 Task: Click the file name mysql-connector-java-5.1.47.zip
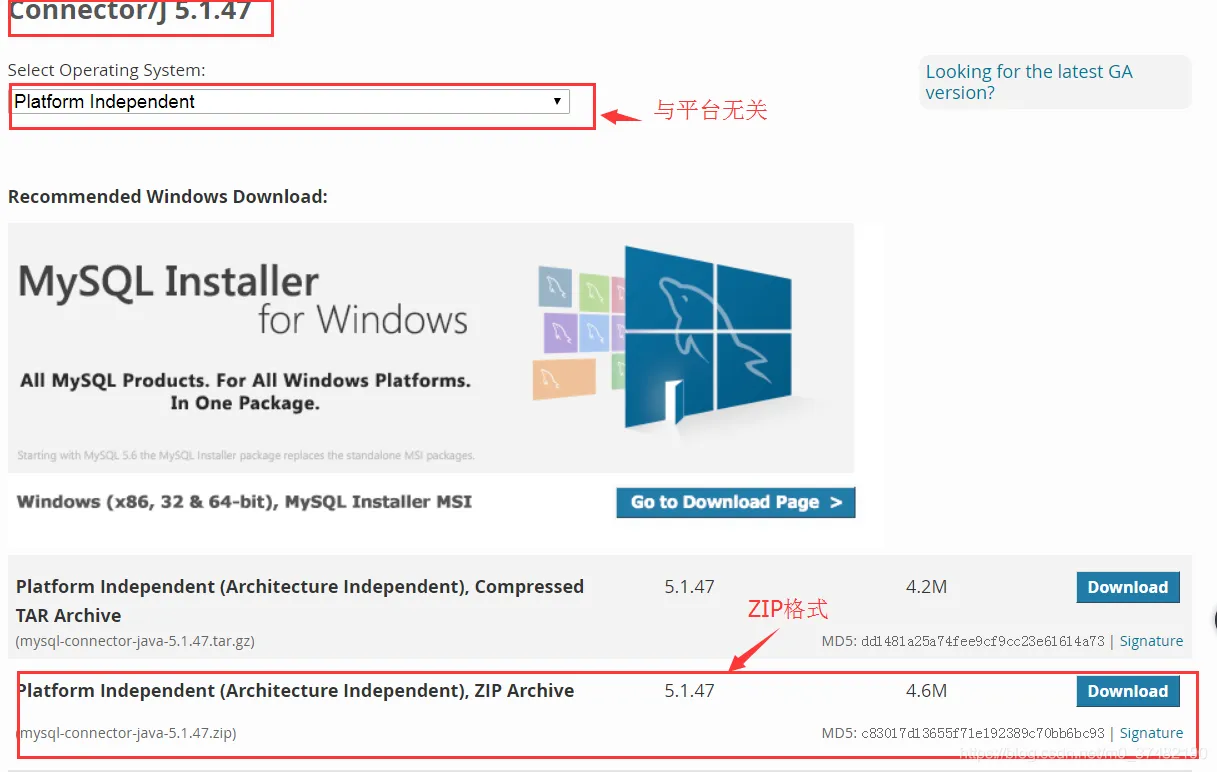(126, 733)
